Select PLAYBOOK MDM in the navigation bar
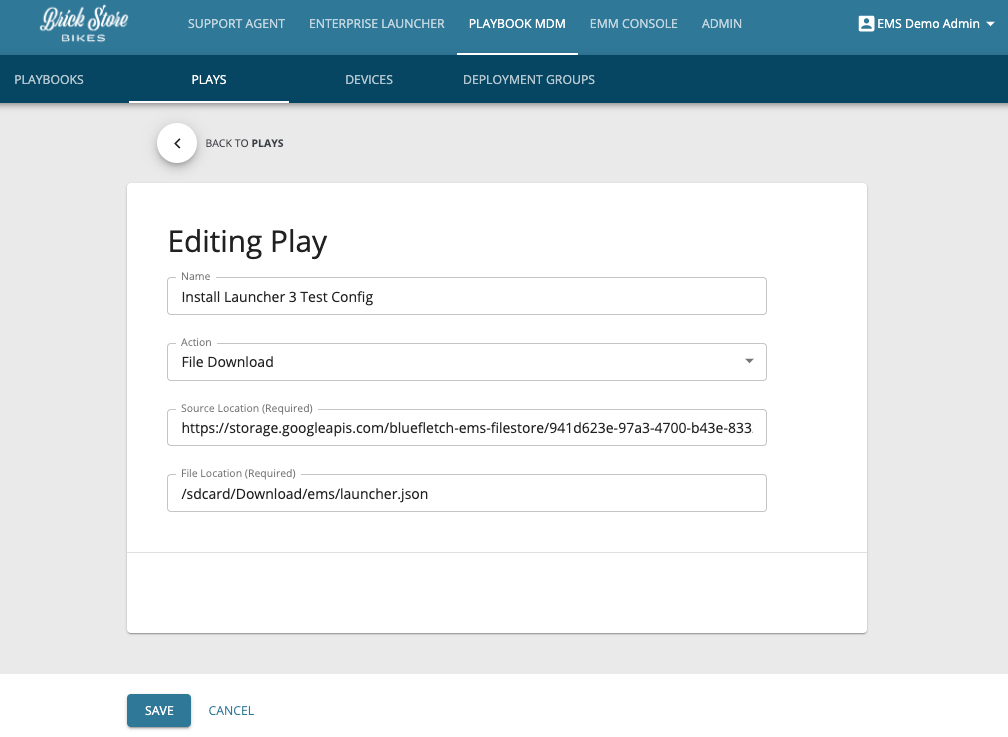The width and height of the screenshot is (1008, 737). [517, 23]
